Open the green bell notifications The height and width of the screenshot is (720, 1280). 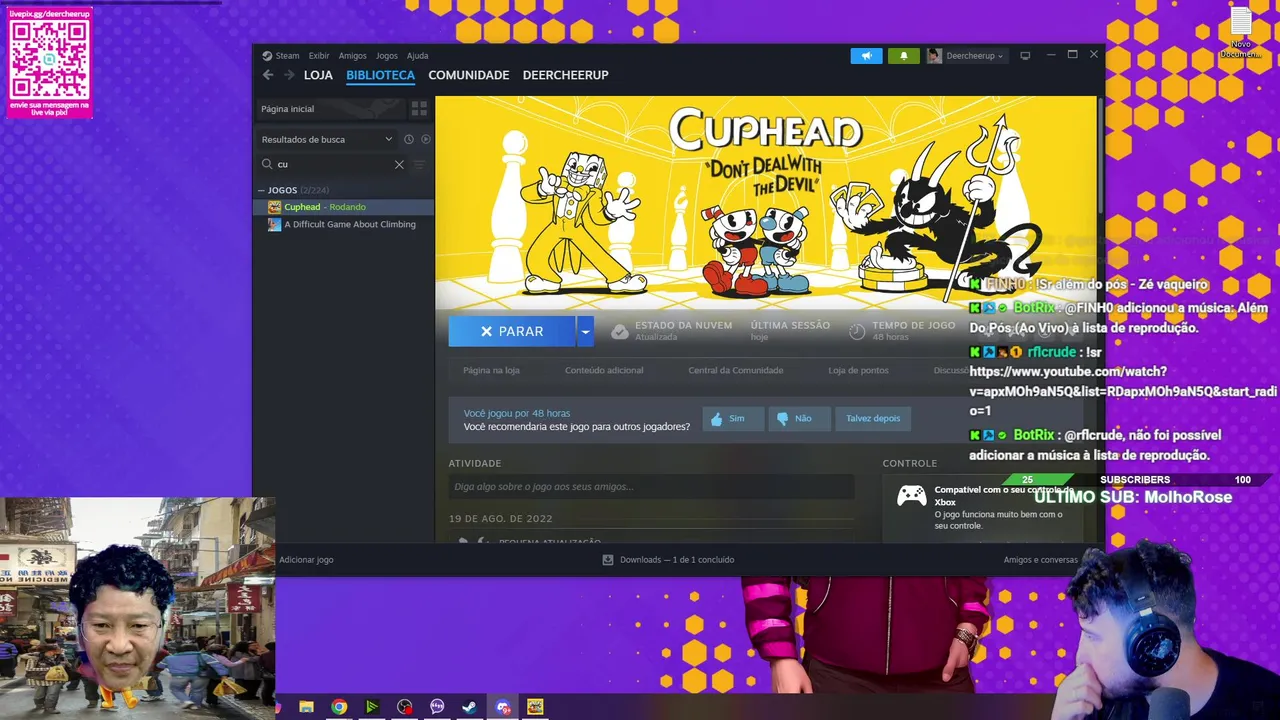pos(904,56)
